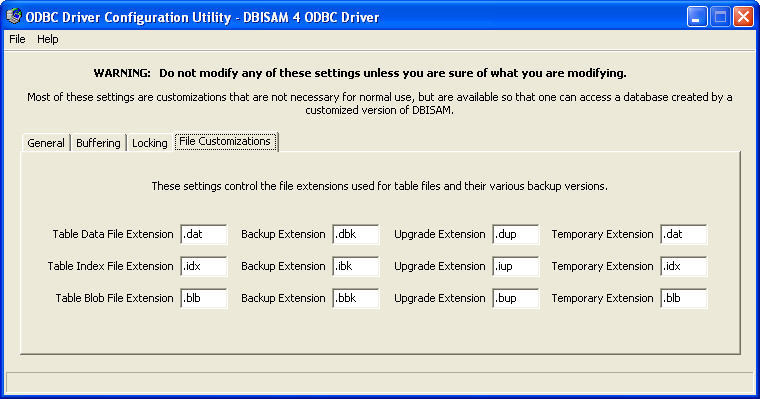Viewport: 760px width, 399px height.
Task: Close the ODBC configuration window
Action: pyautogui.click(x=743, y=17)
